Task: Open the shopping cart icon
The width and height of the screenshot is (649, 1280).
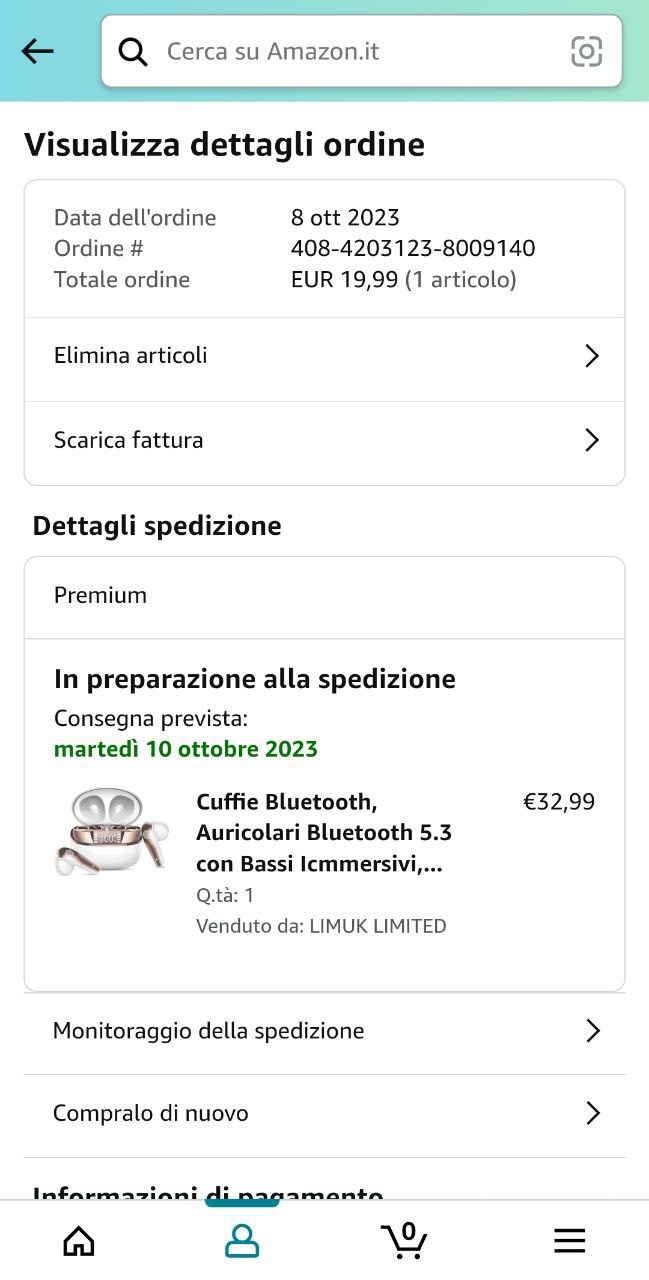Action: (405, 1240)
